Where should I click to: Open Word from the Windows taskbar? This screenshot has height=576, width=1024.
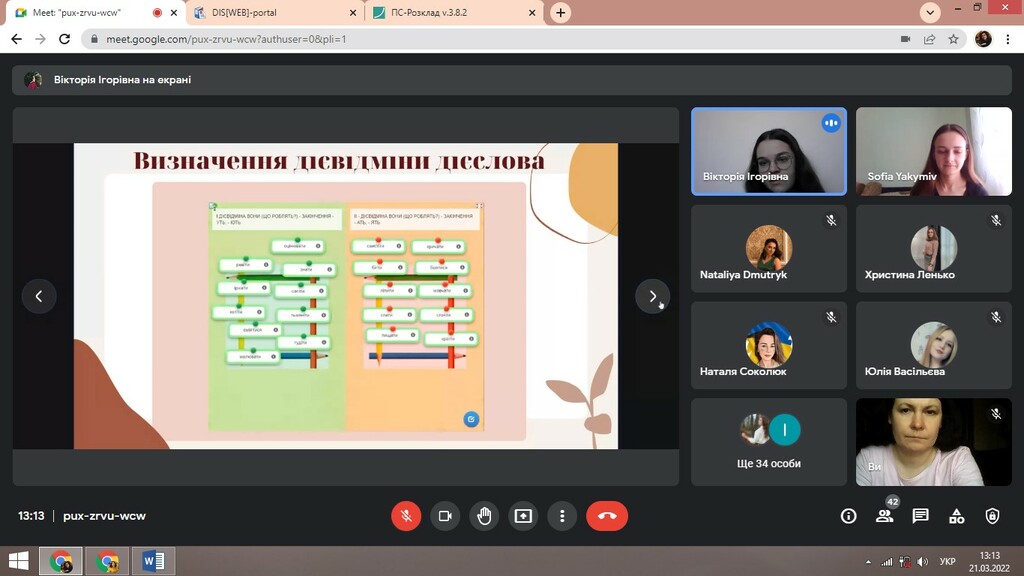tap(153, 561)
